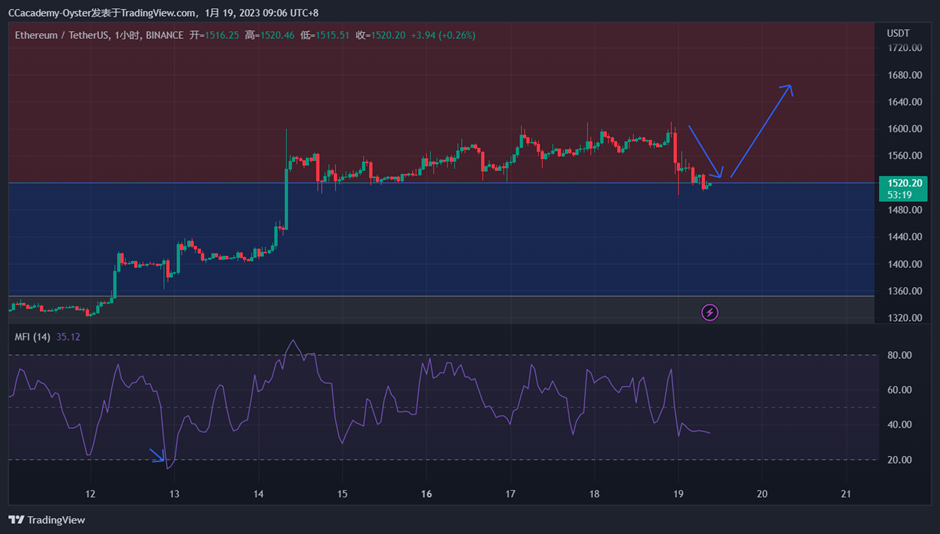Click the USDT currency label on the price axis
Viewport: 940px width, 534px height.
tap(899, 33)
